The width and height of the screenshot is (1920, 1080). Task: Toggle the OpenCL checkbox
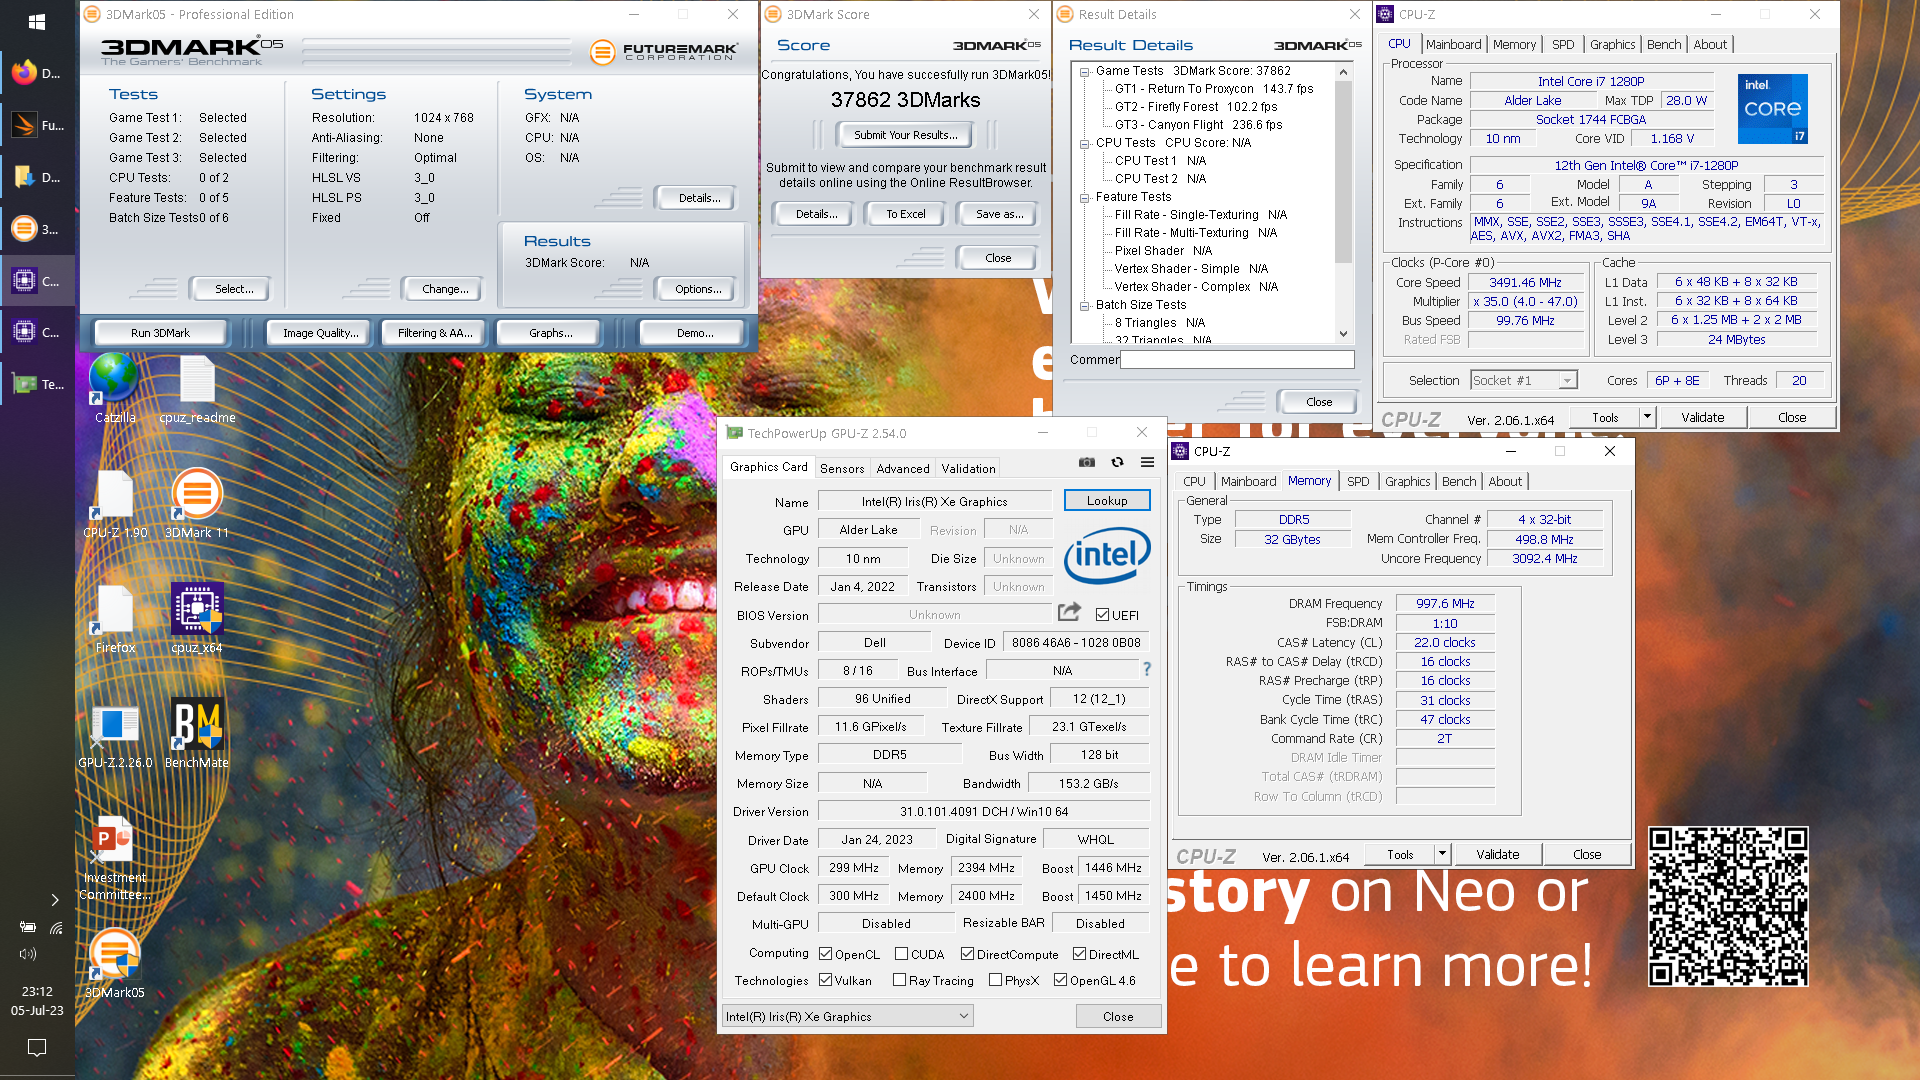[825, 954]
